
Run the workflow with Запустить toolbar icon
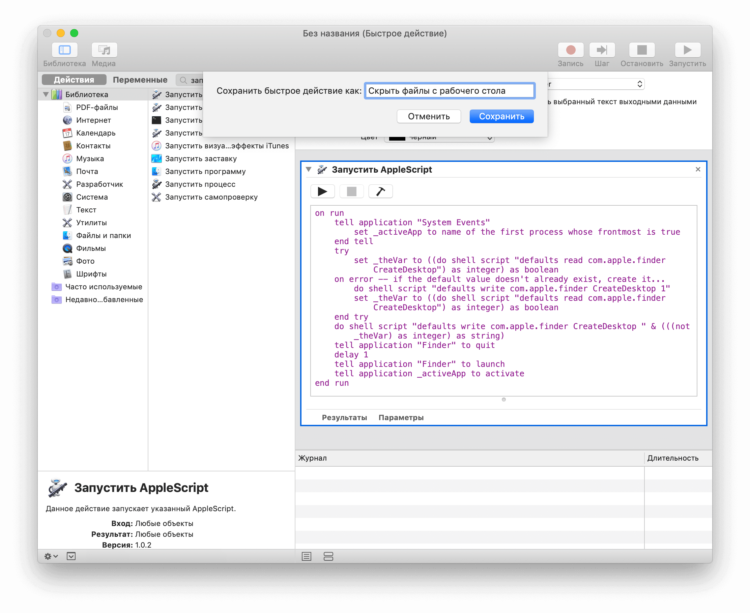pos(687,50)
